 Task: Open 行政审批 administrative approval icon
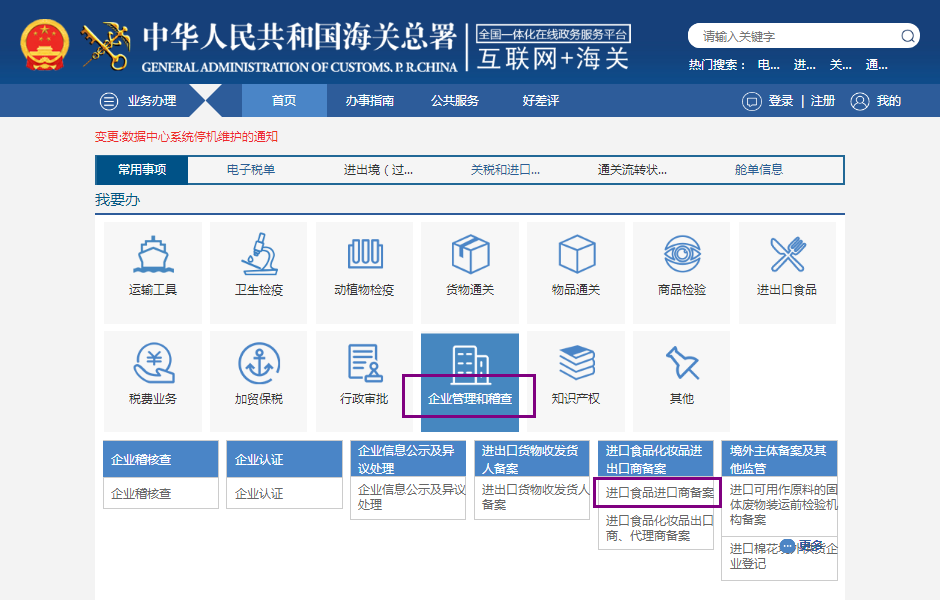coord(363,365)
